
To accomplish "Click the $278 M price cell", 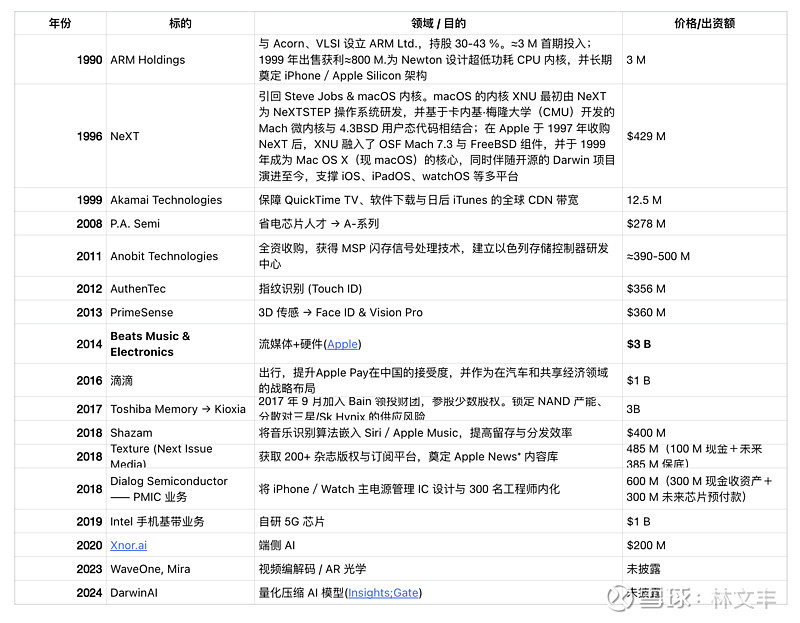I will pos(705,223).
